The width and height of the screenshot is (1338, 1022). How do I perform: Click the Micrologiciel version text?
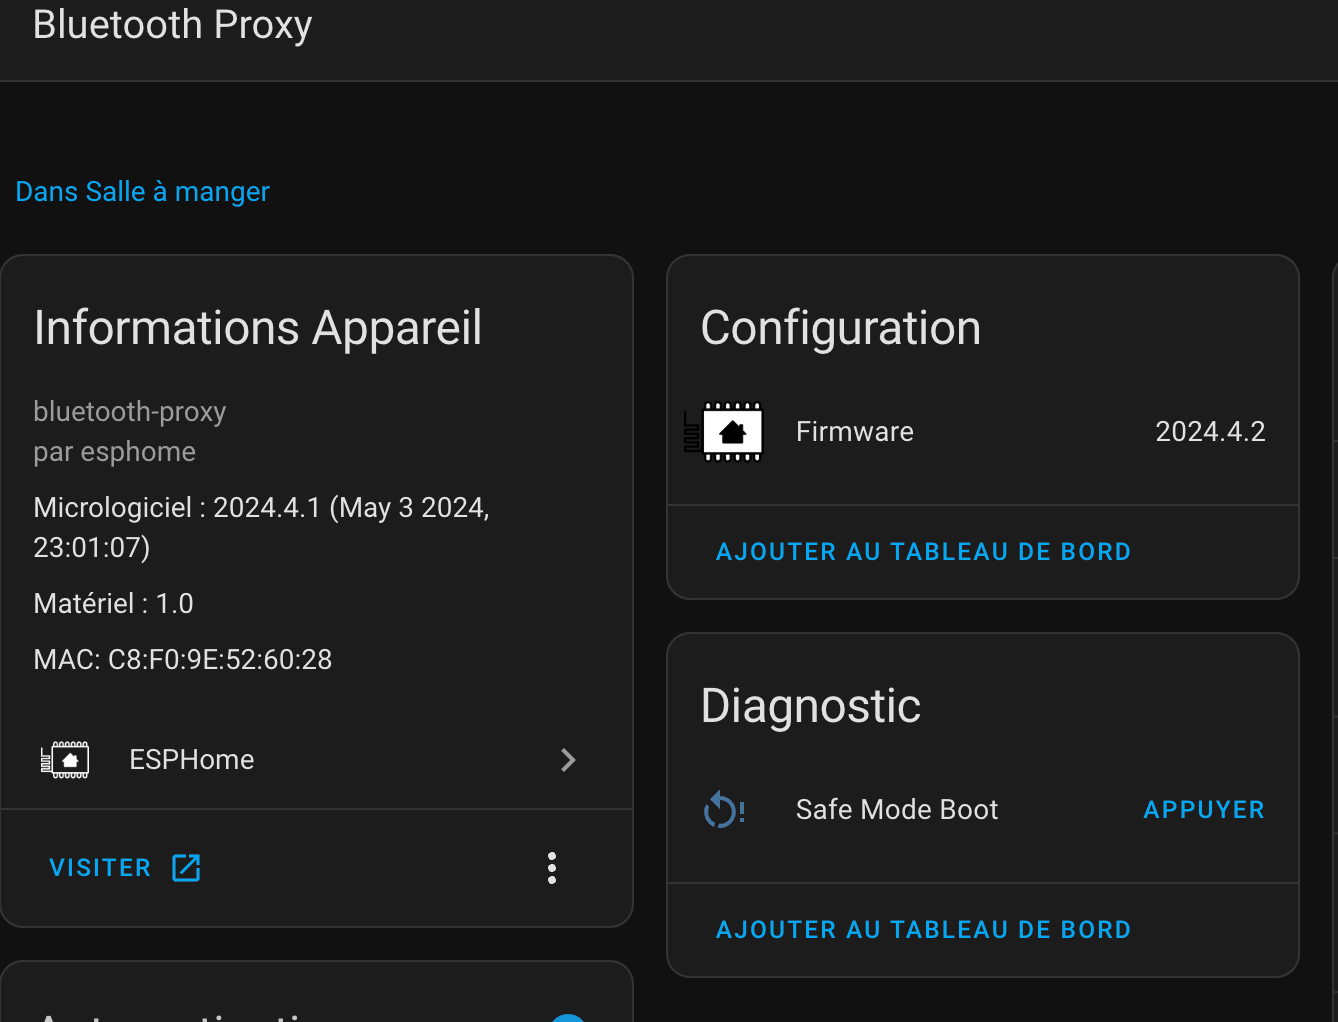click(262, 528)
